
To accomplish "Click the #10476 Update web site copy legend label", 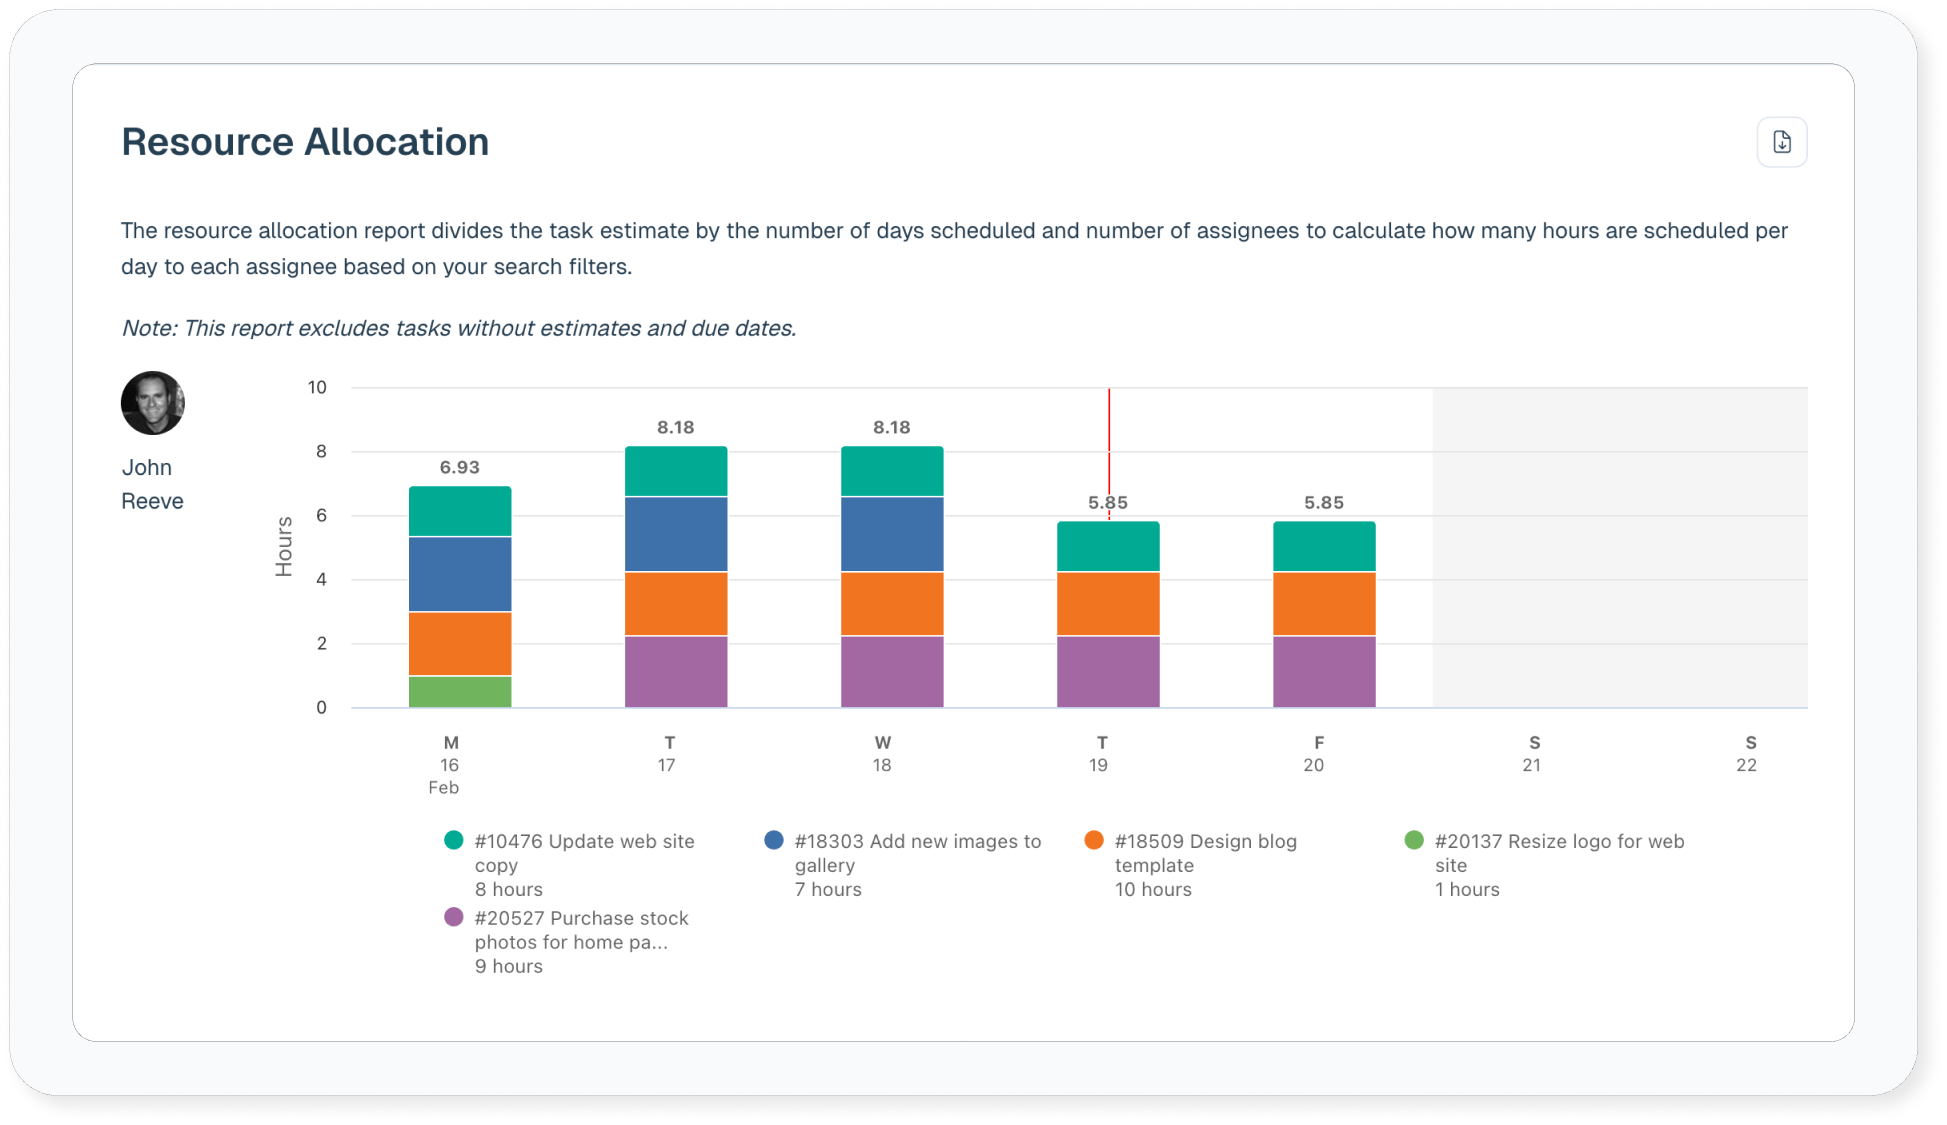I will click(584, 853).
